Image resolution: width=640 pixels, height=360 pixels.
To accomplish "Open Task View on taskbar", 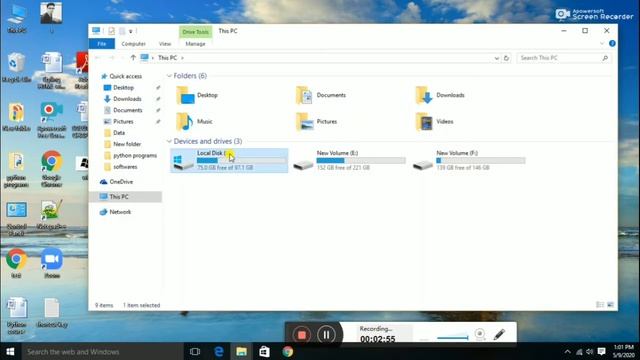I will click(x=195, y=351).
